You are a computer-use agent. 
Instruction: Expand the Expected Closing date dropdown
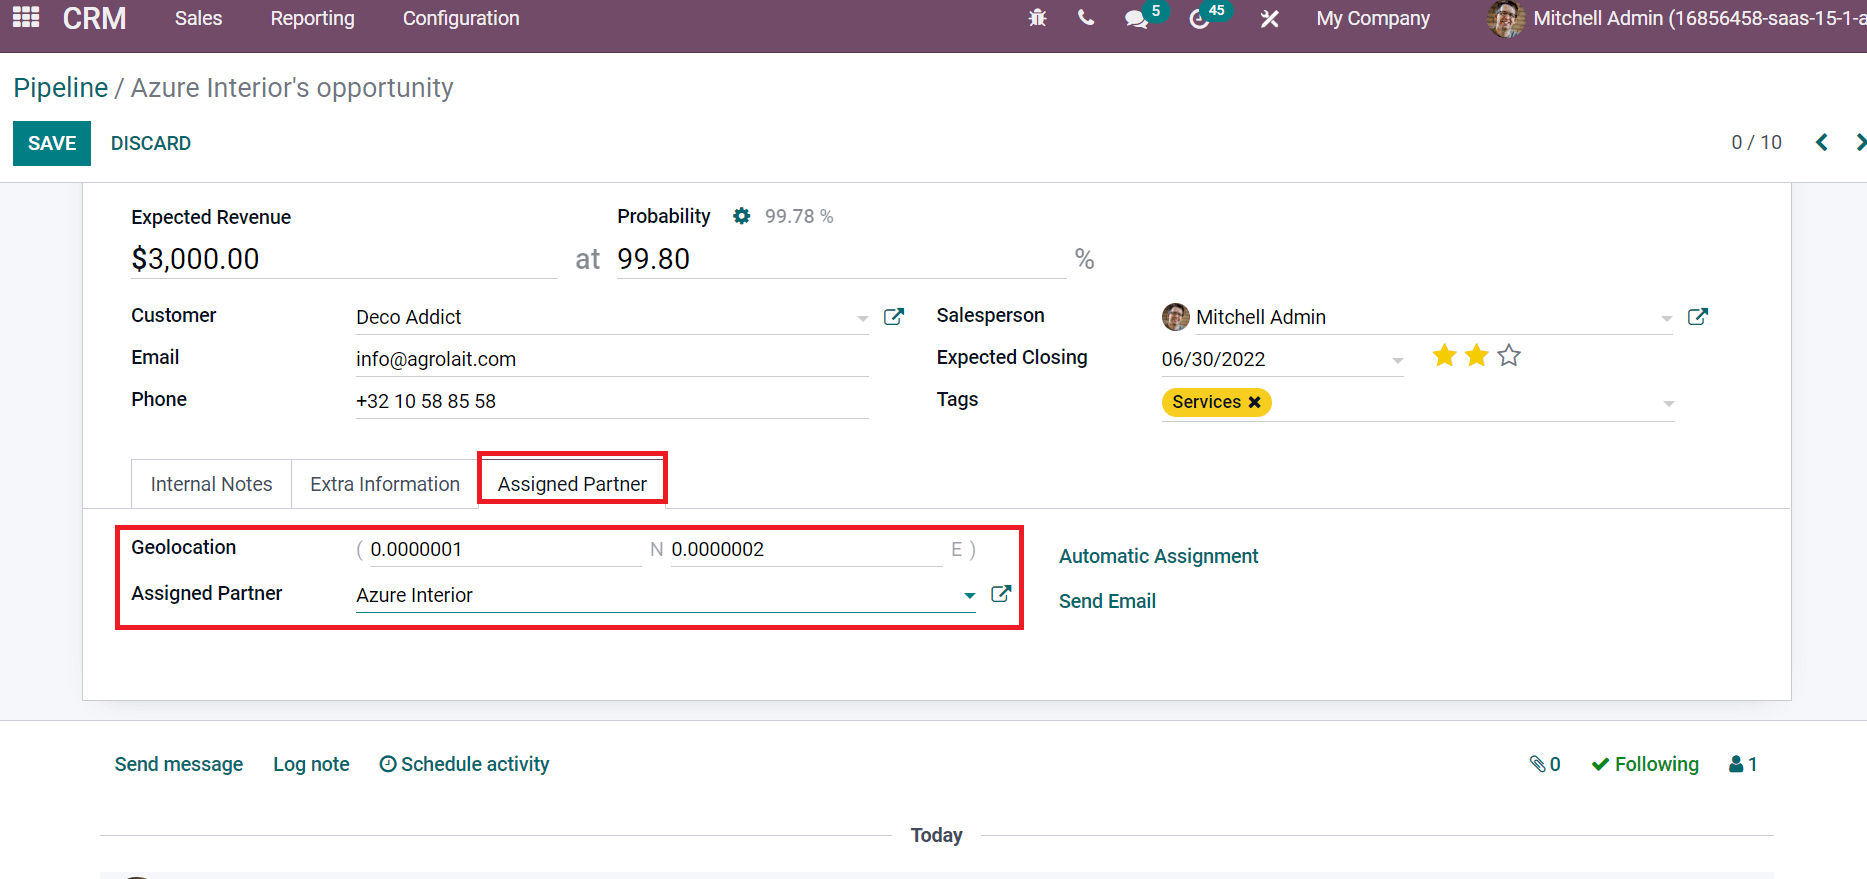click(x=1397, y=360)
